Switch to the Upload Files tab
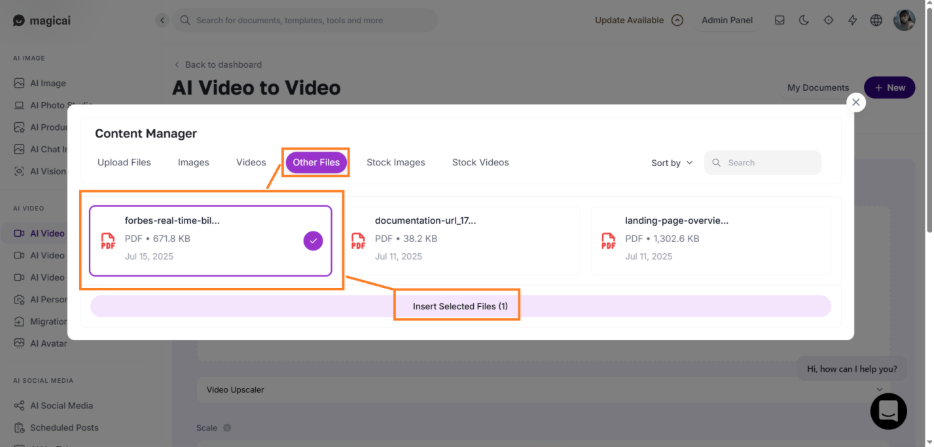The height and width of the screenshot is (447, 934). (x=124, y=162)
